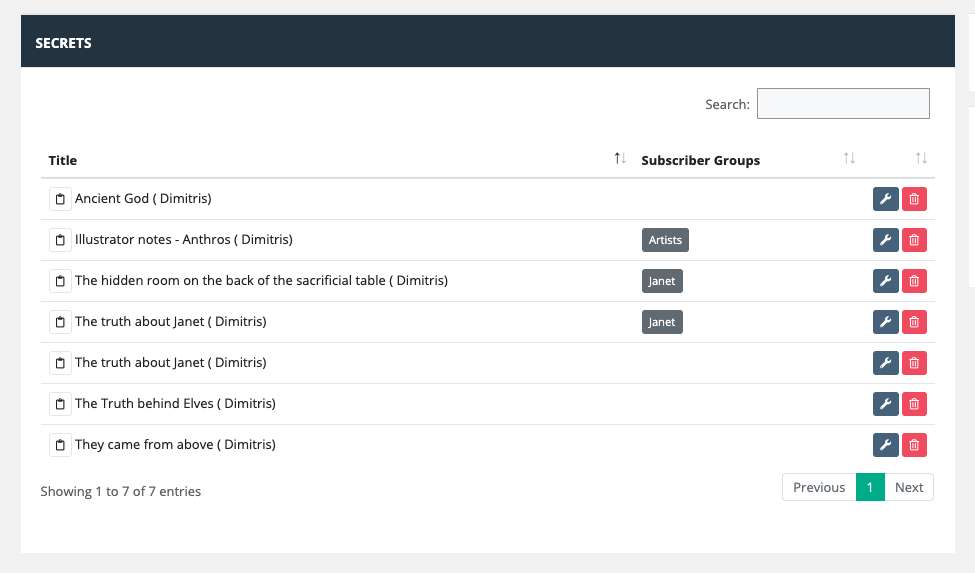Screen dimensions: 975x573
Task: Delete the Ancient God secret
Action: pos(914,199)
